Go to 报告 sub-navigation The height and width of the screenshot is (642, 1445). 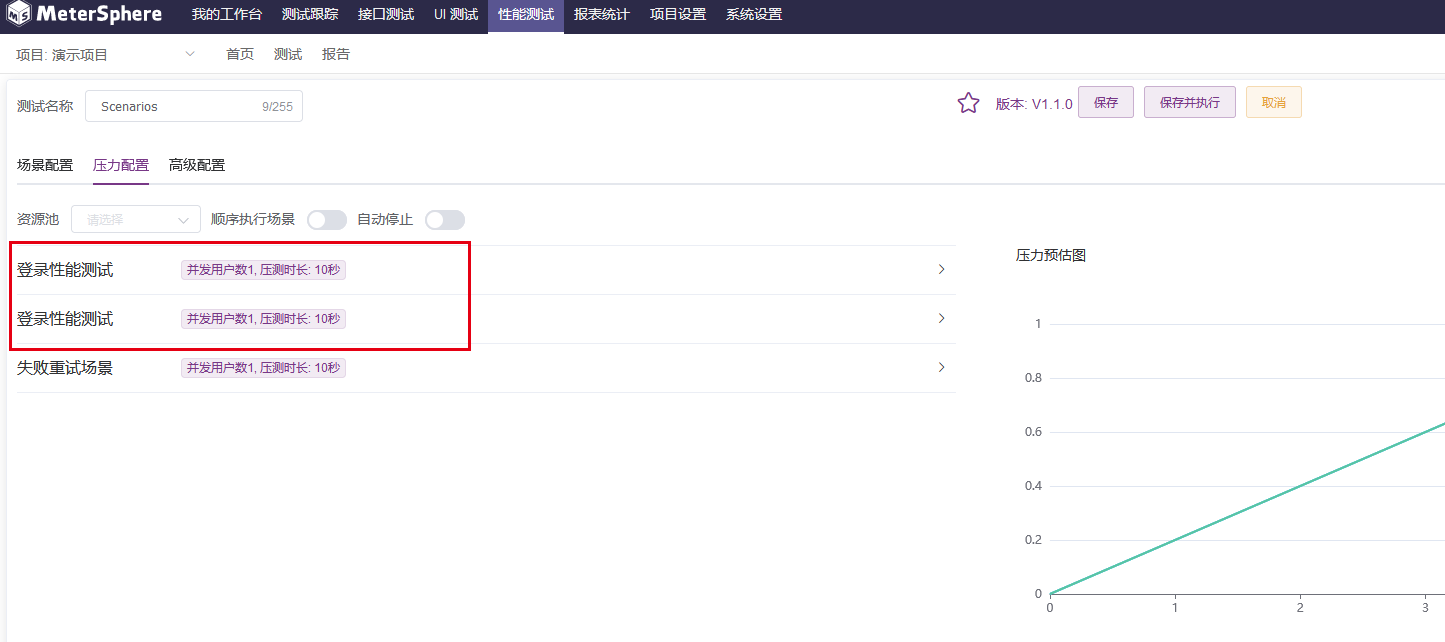pyautogui.click(x=336, y=54)
